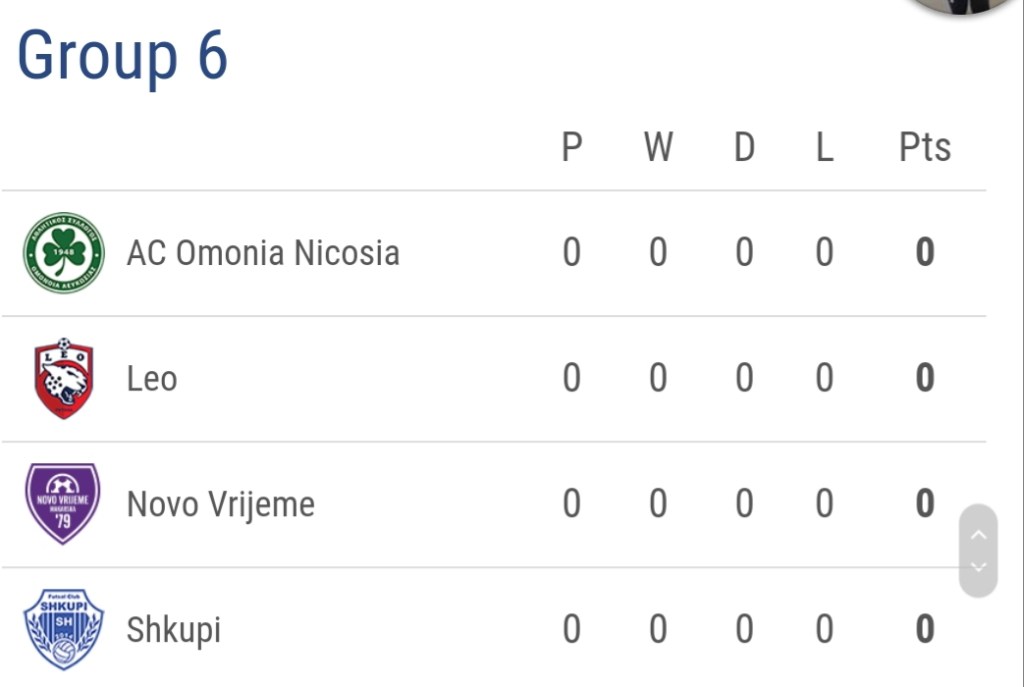1024x687 pixels.
Task: Select the Shkupi team name
Action: point(174,630)
